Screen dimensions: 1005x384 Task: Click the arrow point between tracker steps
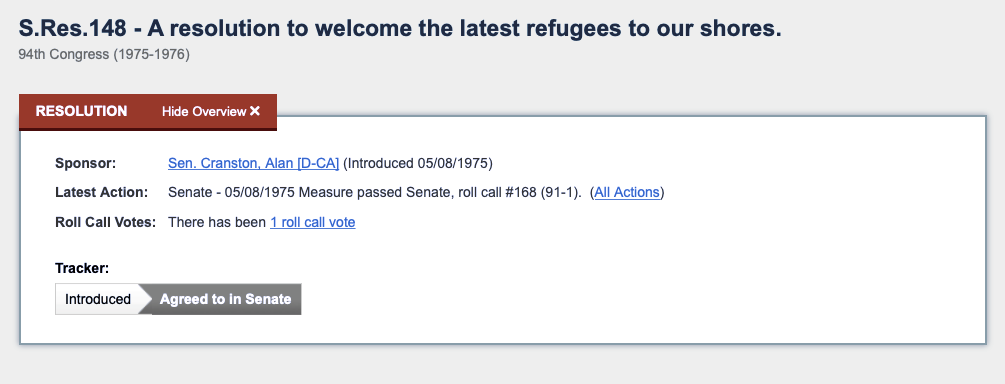(146, 299)
